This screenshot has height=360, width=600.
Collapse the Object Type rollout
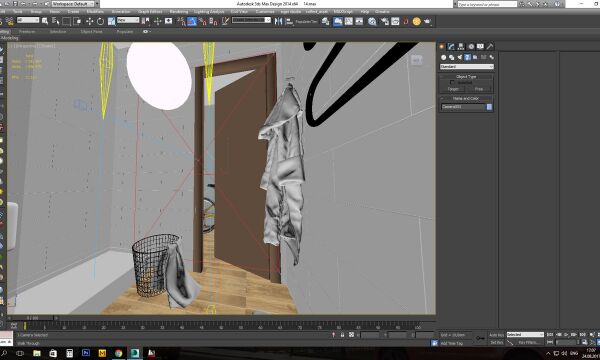pos(466,77)
